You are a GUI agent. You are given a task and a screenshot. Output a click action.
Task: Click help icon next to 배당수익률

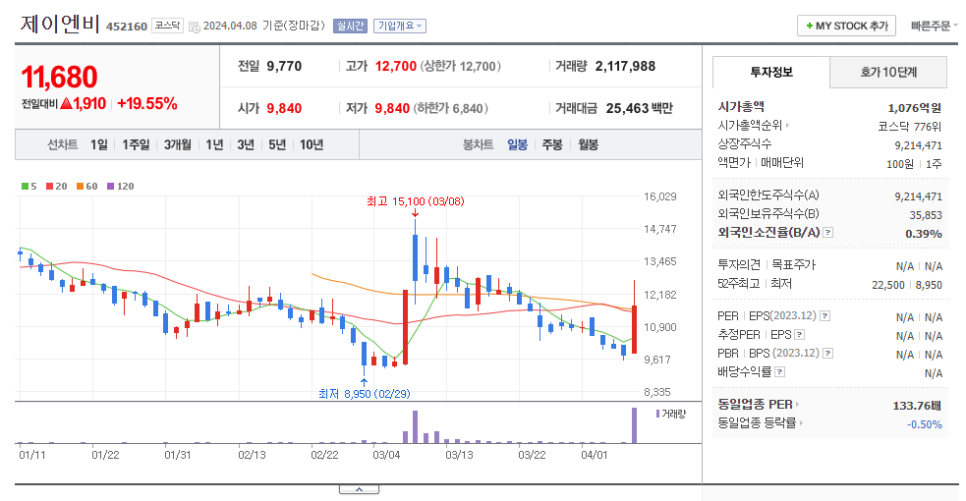pyautogui.click(x=780, y=372)
